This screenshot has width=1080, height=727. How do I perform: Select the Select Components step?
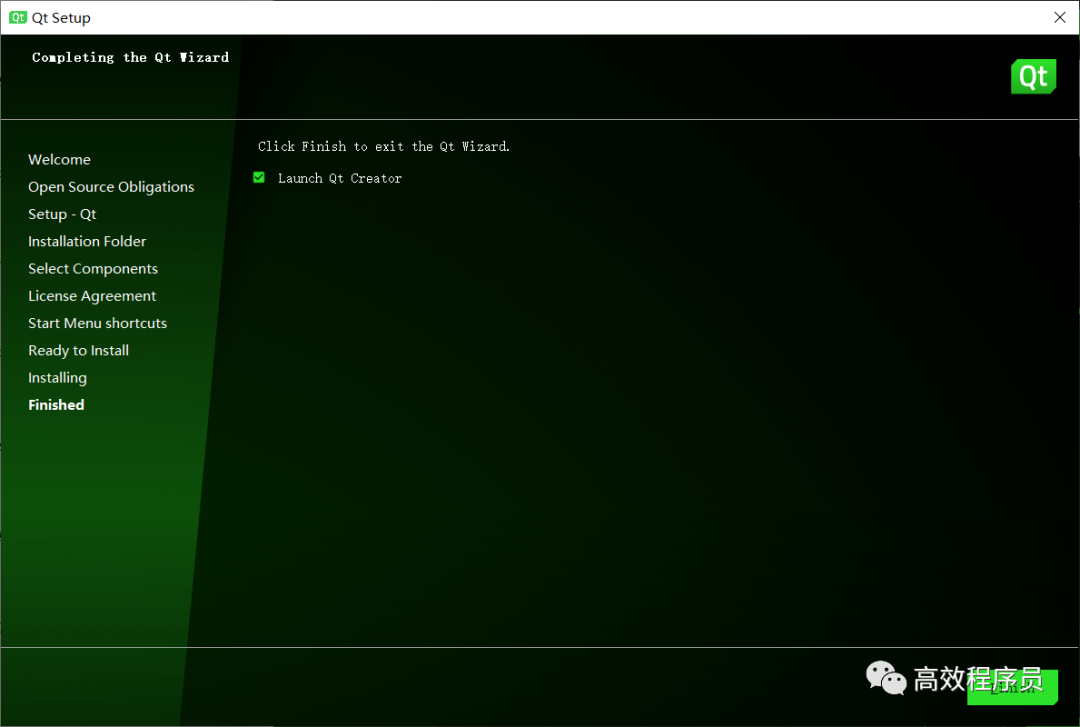click(x=93, y=269)
